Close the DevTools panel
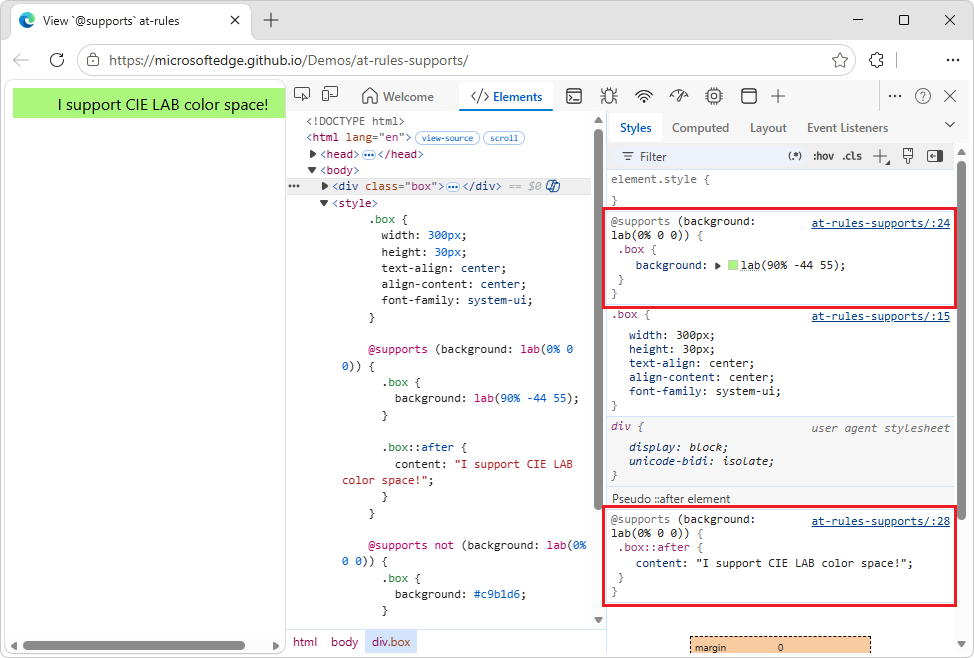Viewport: 974px width, 658px height. (950, 96)
